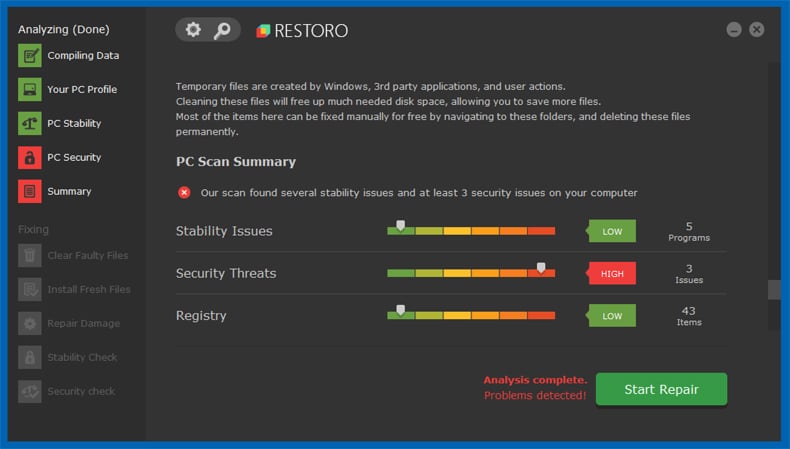Screen dimensions: 790x449
Task: Click the Registry slider handle
Action: click(x=401, y=310)
